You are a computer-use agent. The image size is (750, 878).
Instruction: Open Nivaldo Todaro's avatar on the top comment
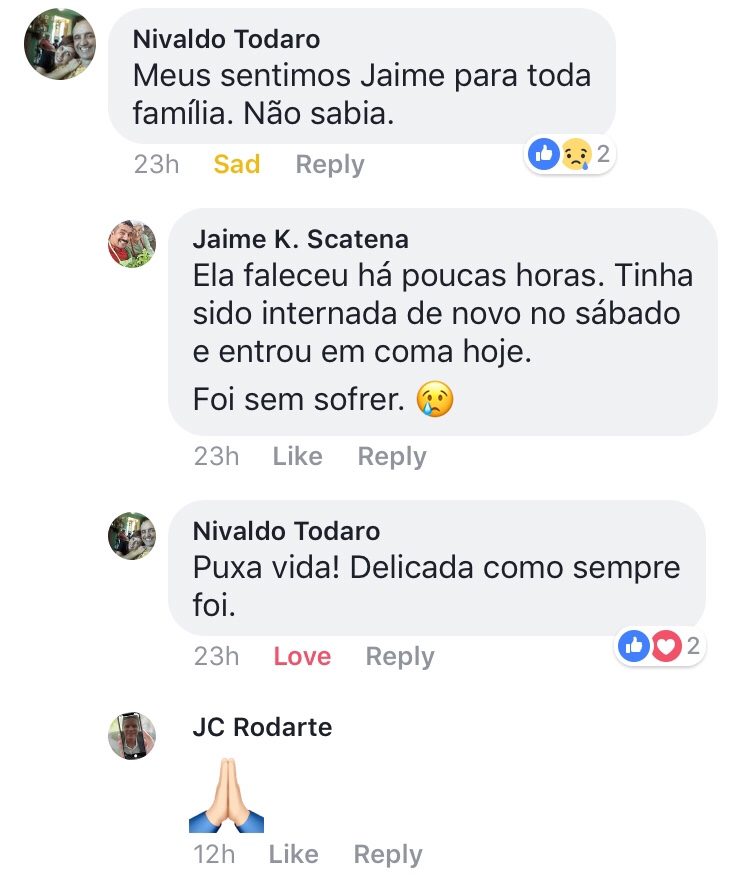pyautogui.click(x=60, y=45)
